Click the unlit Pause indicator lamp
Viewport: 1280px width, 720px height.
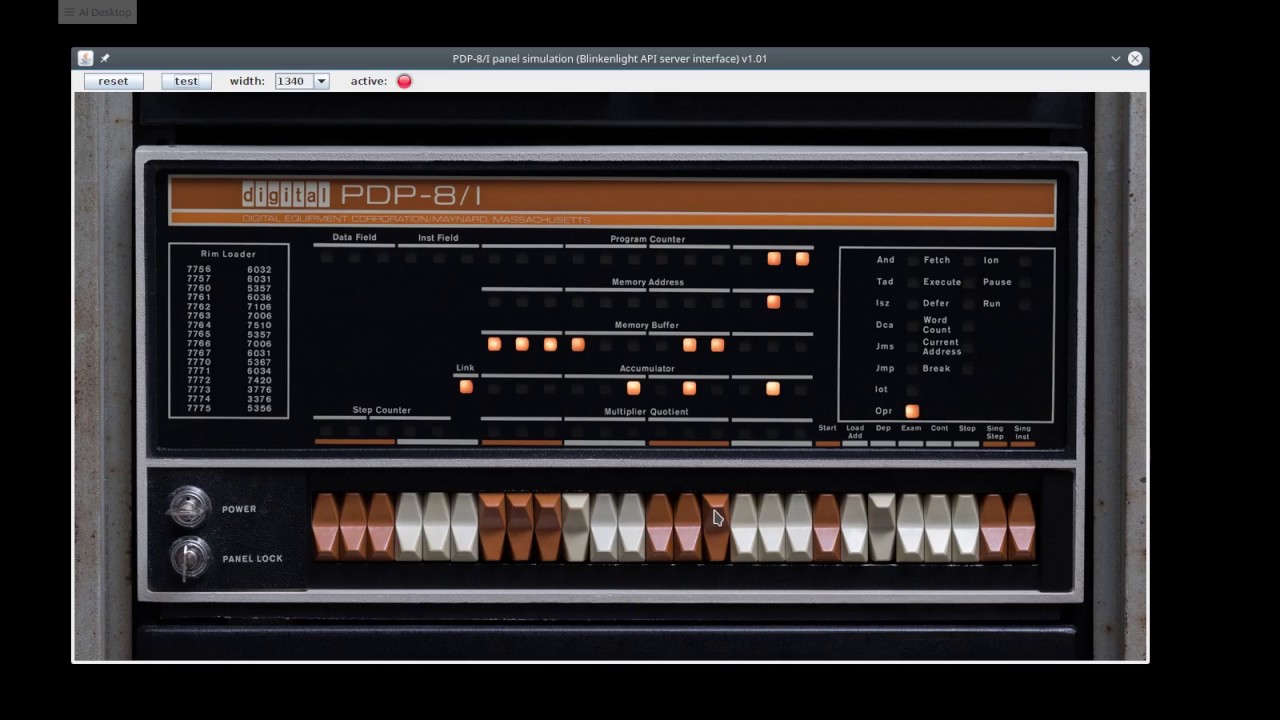pos(1025,282)
